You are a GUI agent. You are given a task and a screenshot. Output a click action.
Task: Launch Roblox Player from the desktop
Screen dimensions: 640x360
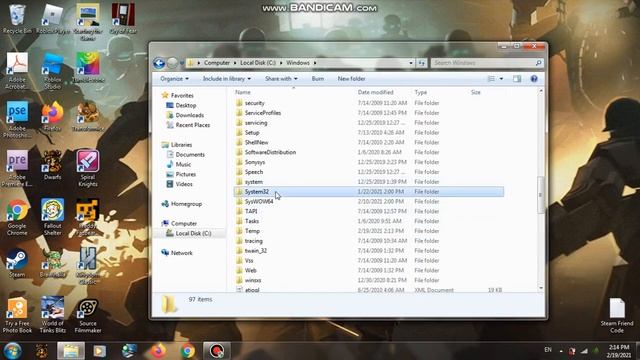click(x=53, y=19)
